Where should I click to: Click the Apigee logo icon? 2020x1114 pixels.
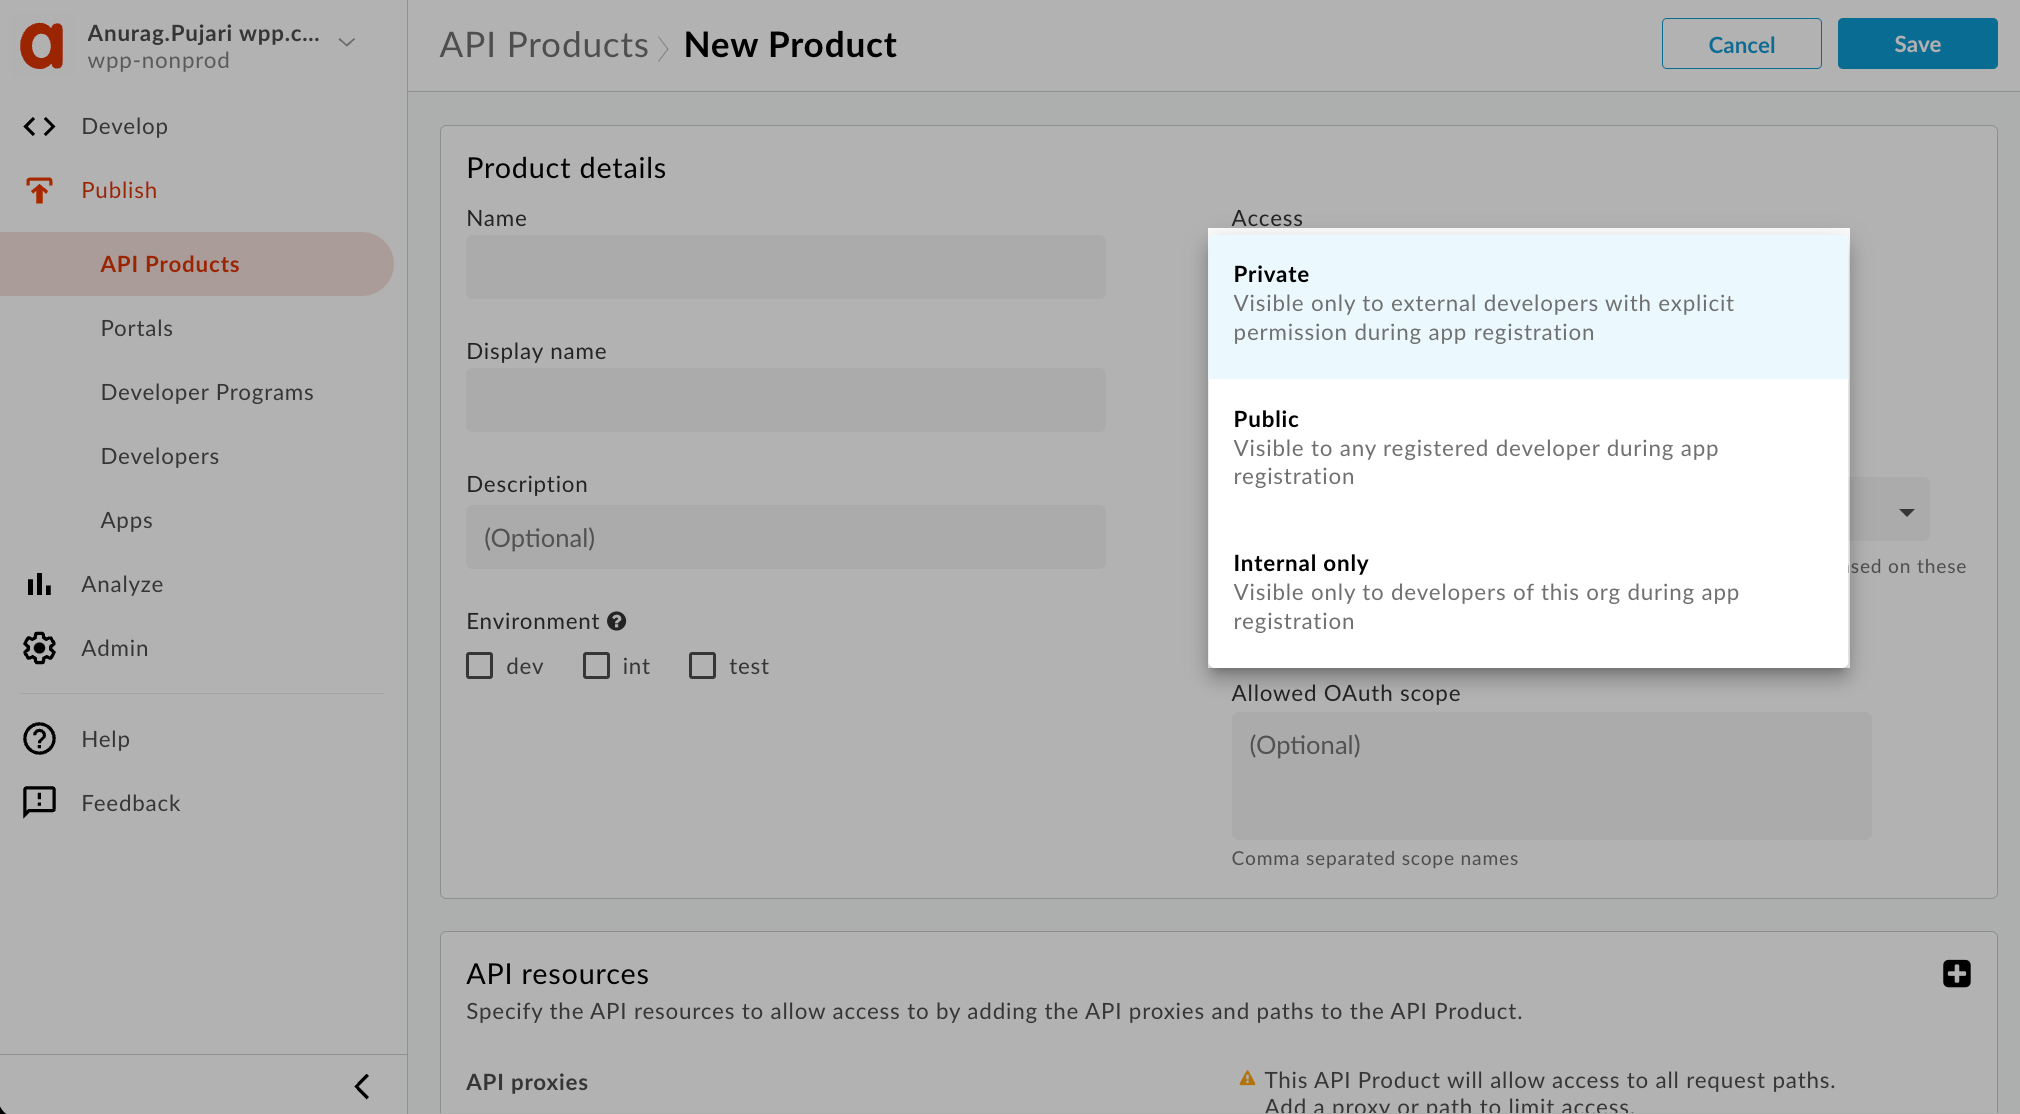tap(42, 45)
